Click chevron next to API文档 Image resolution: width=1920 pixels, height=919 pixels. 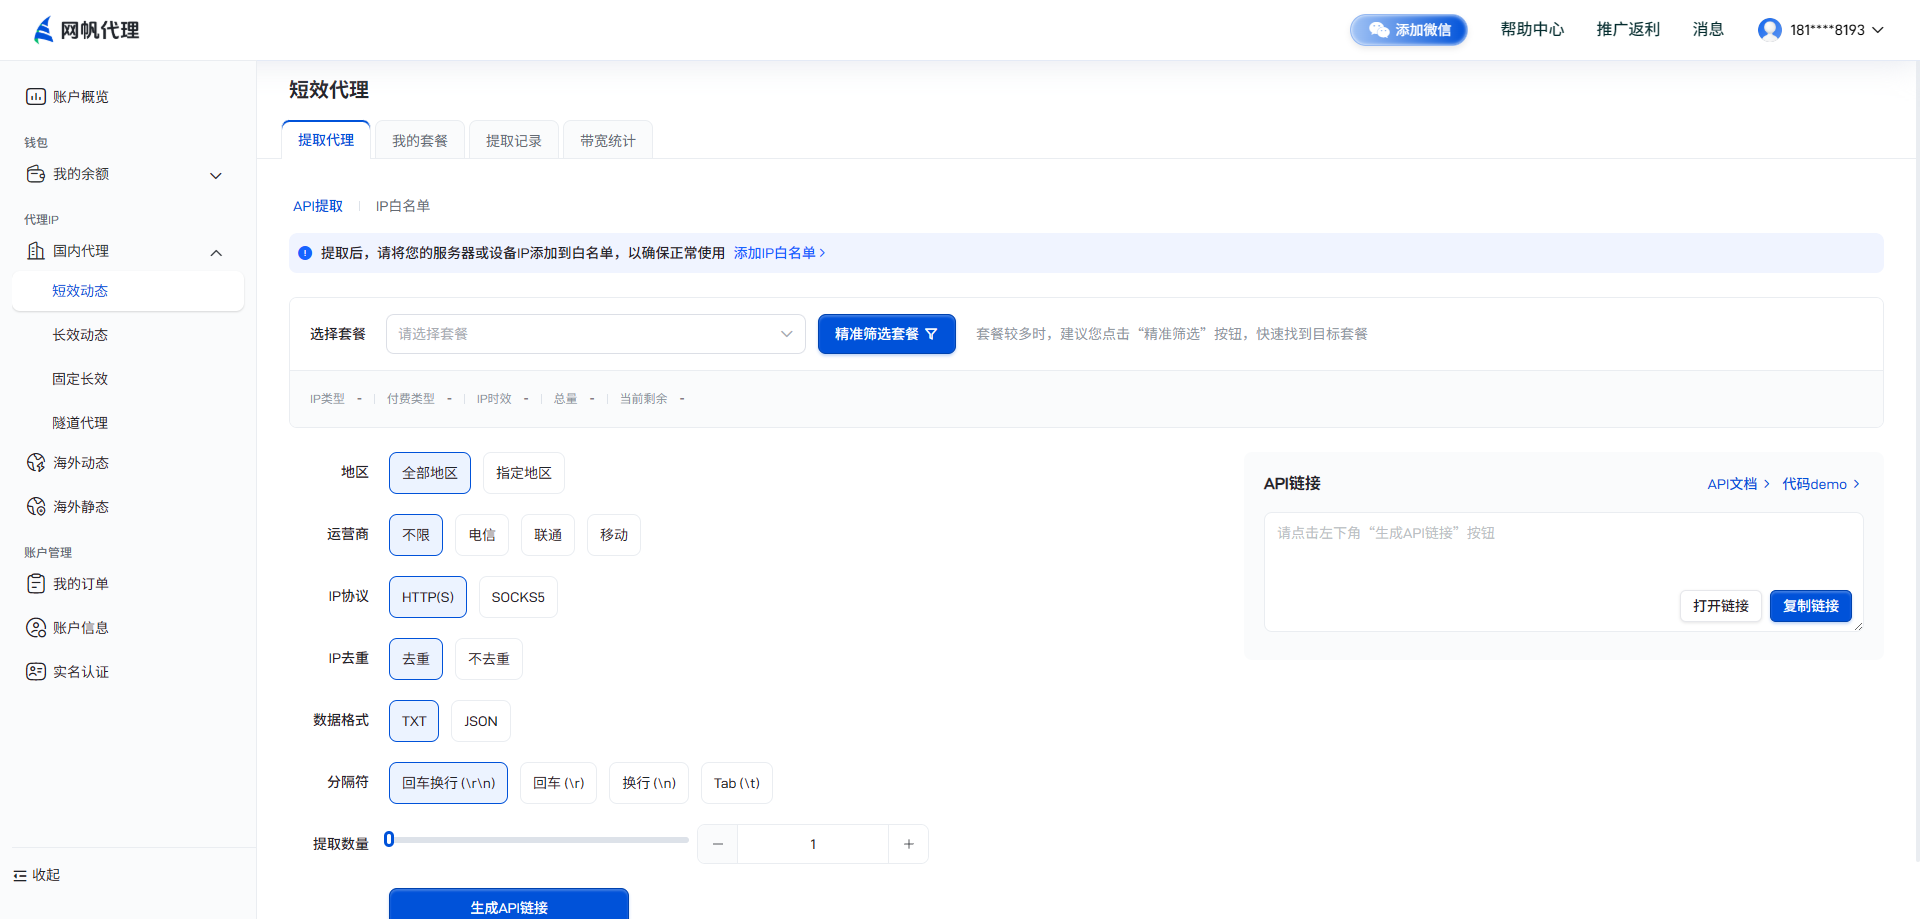pyautogui.click(x=1767, y=484)
